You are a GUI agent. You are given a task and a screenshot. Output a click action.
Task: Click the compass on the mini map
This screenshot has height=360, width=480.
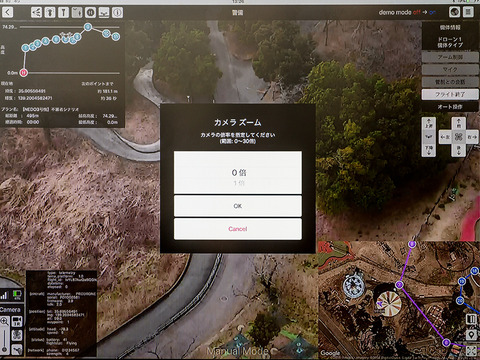pos(354,285)
